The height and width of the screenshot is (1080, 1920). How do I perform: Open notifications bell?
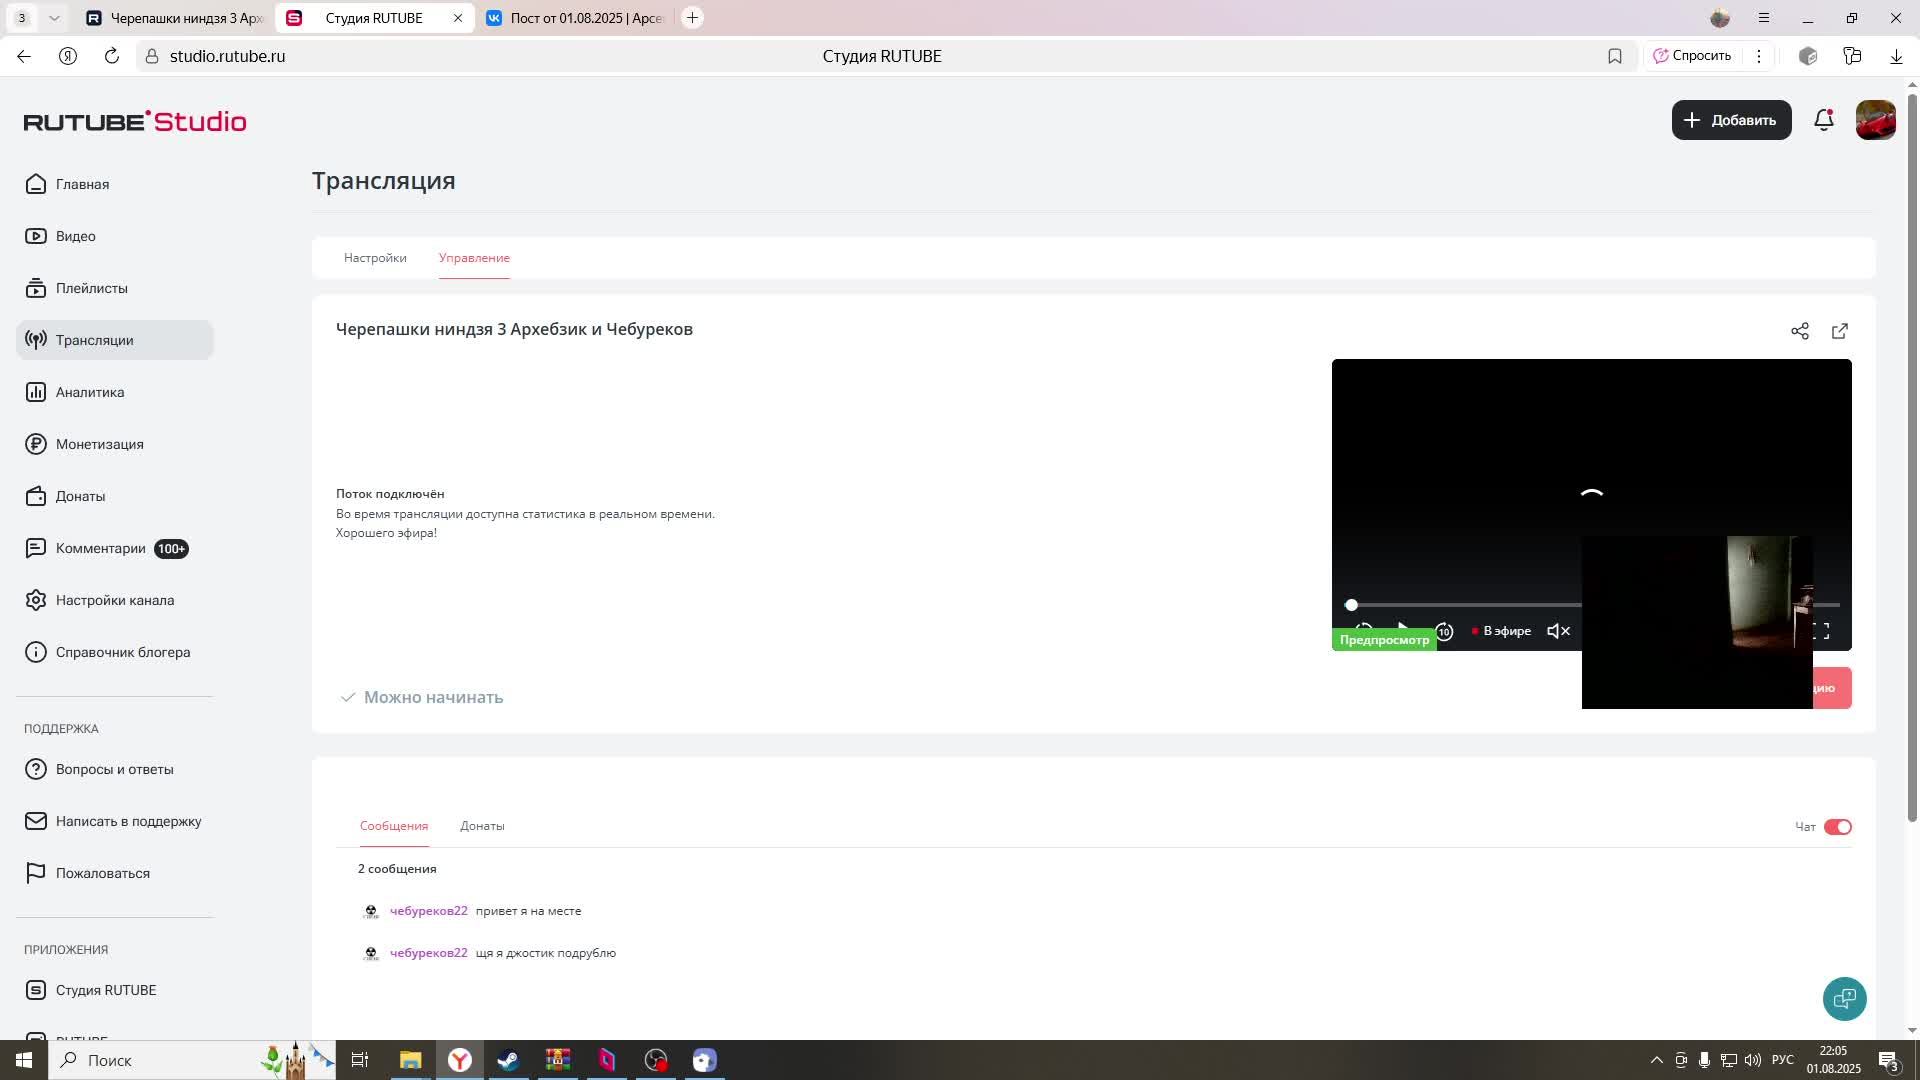1824,120
